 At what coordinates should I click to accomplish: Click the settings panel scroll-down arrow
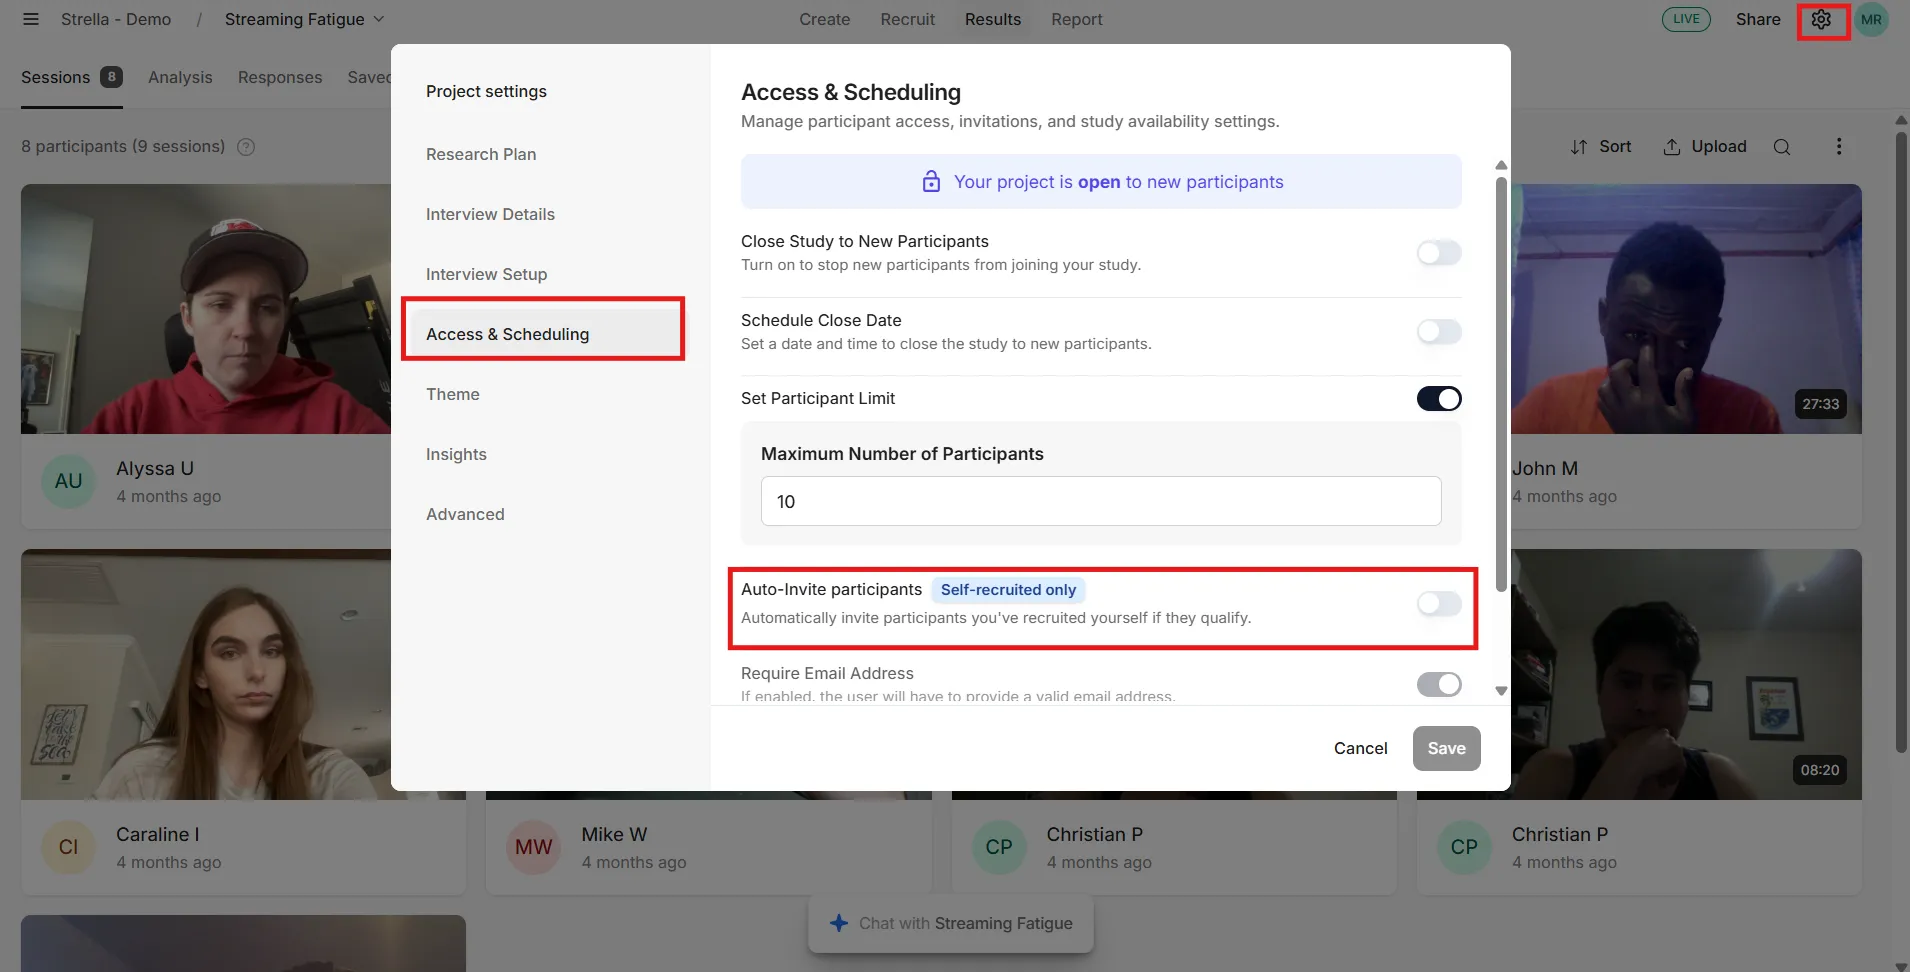[1501, 691]
